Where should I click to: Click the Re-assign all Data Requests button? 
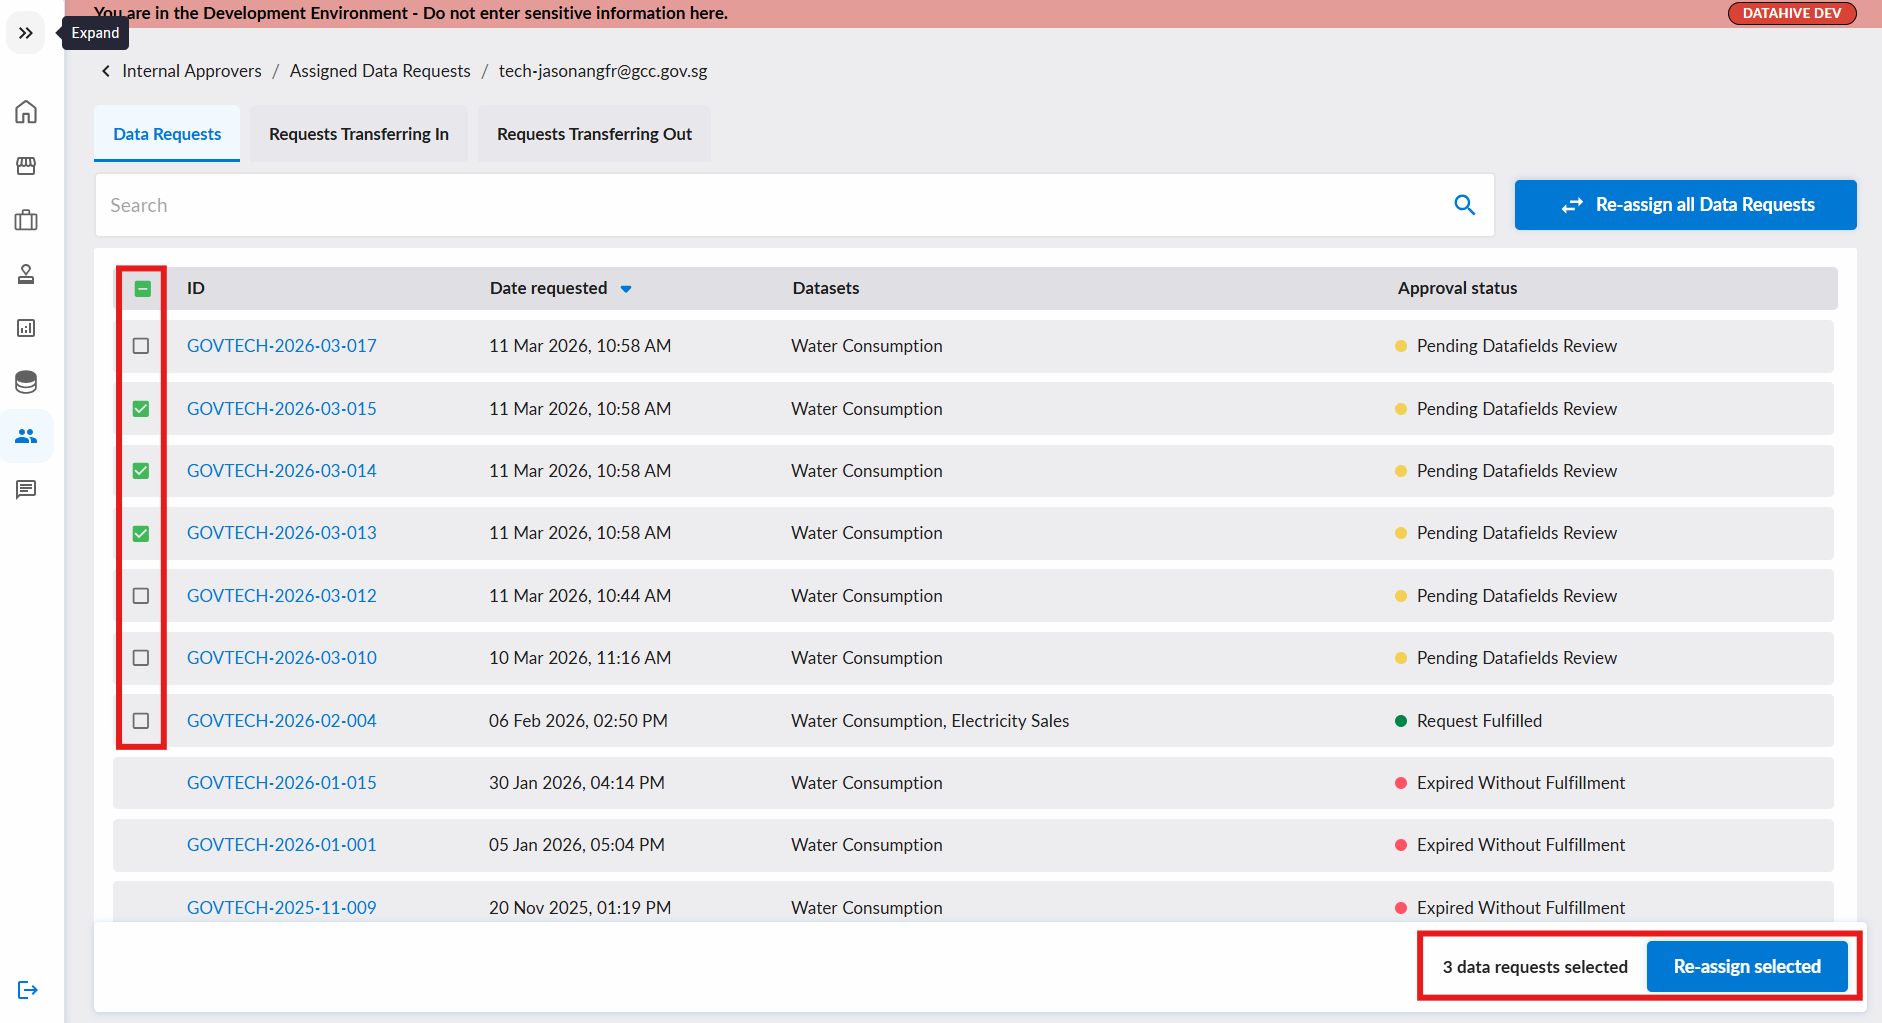[x=1685, y=205]
